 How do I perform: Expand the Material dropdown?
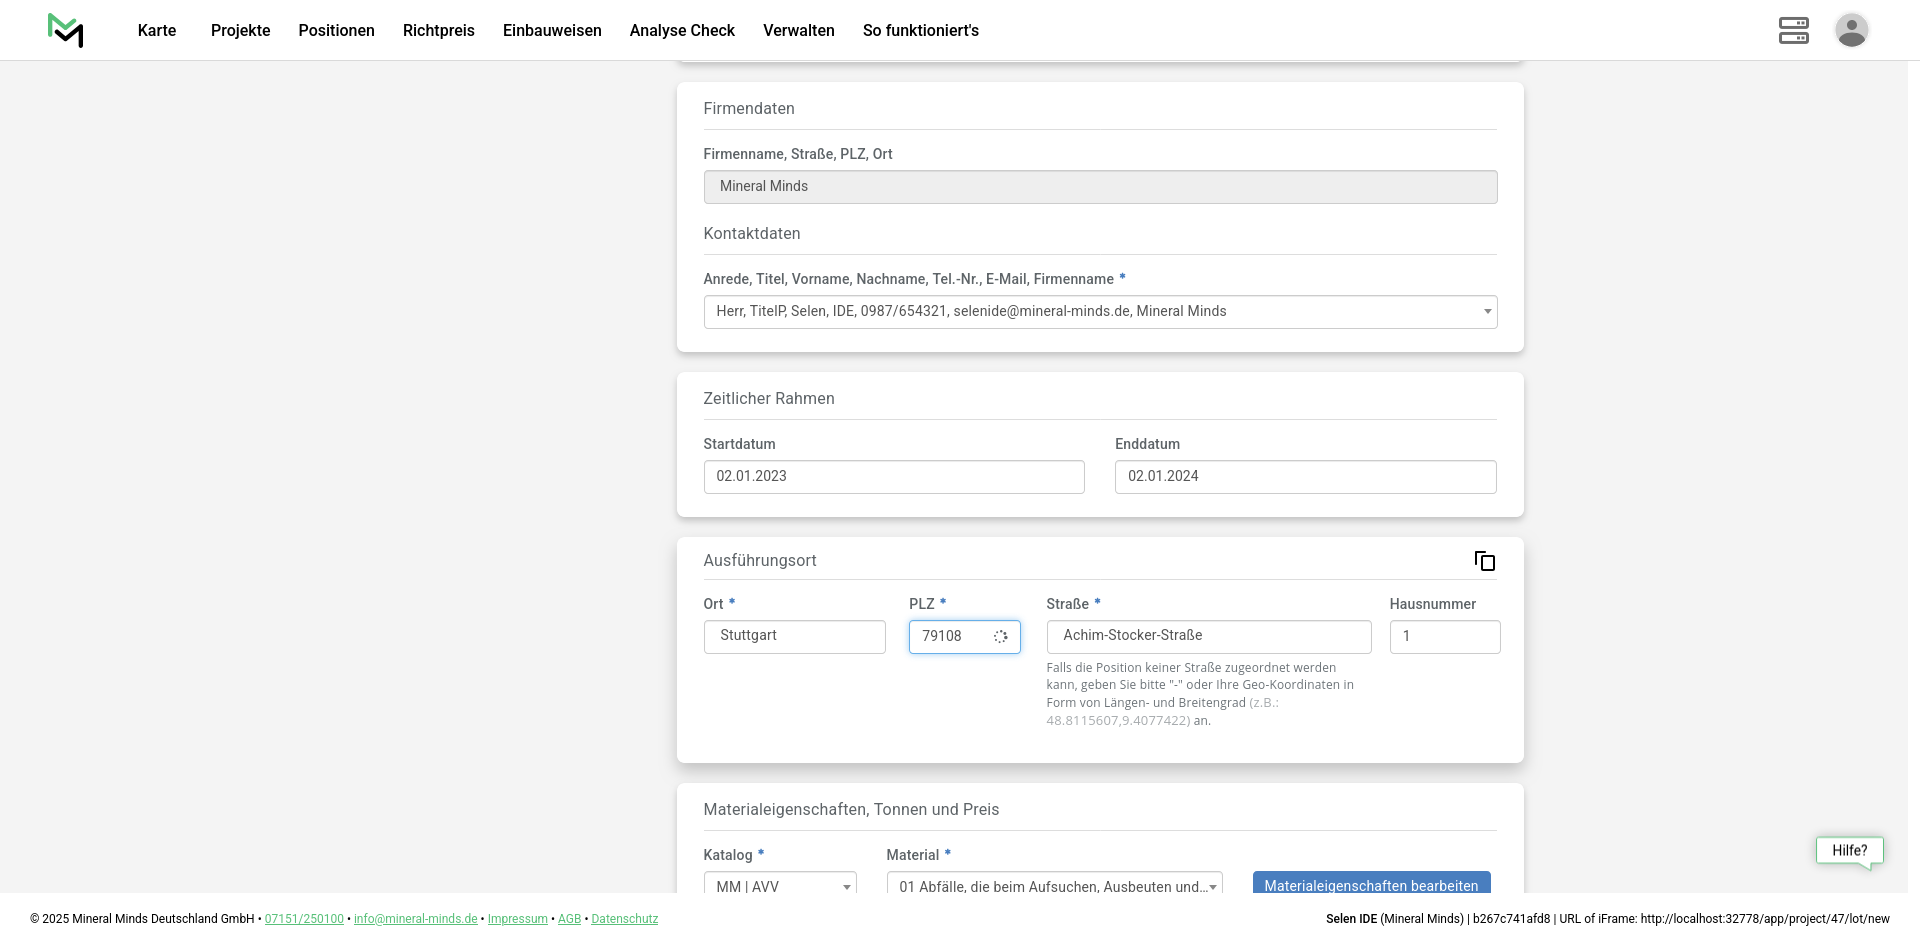(1053, 884)
